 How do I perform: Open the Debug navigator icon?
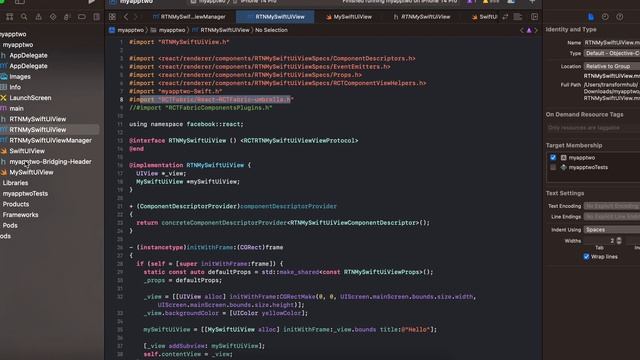67,17
